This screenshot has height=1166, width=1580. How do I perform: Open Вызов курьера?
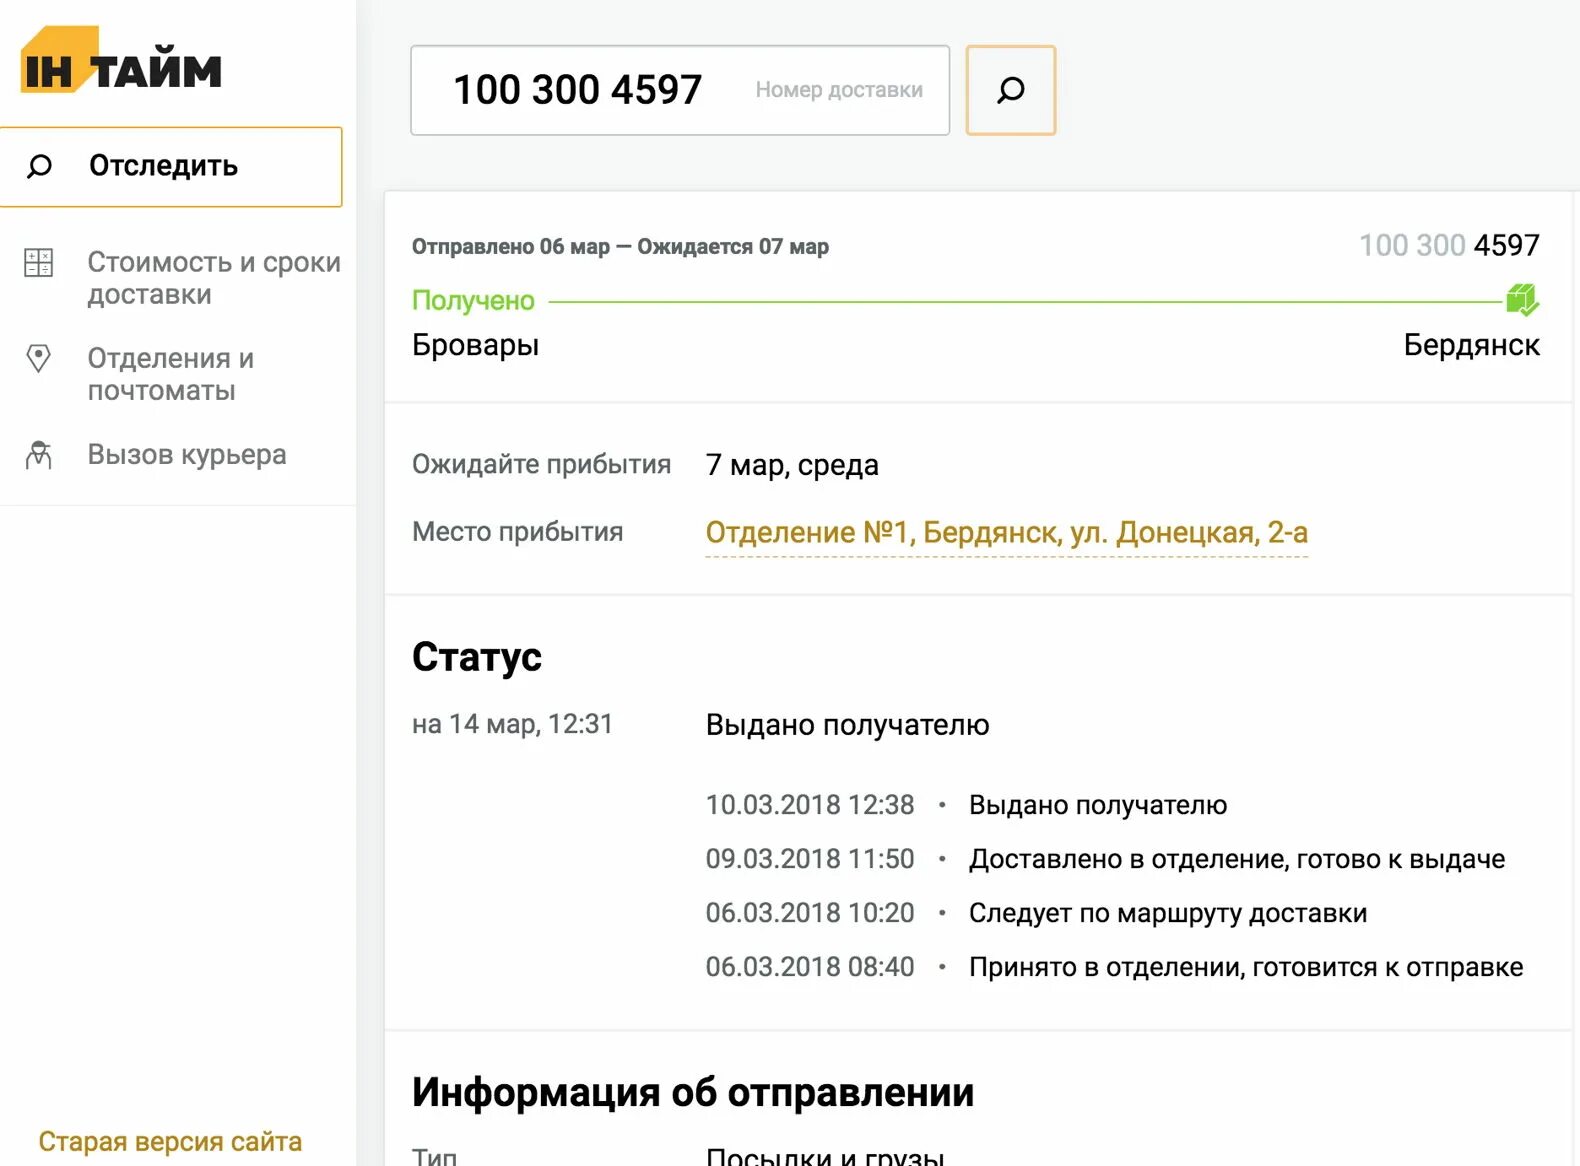coord(187,455)
